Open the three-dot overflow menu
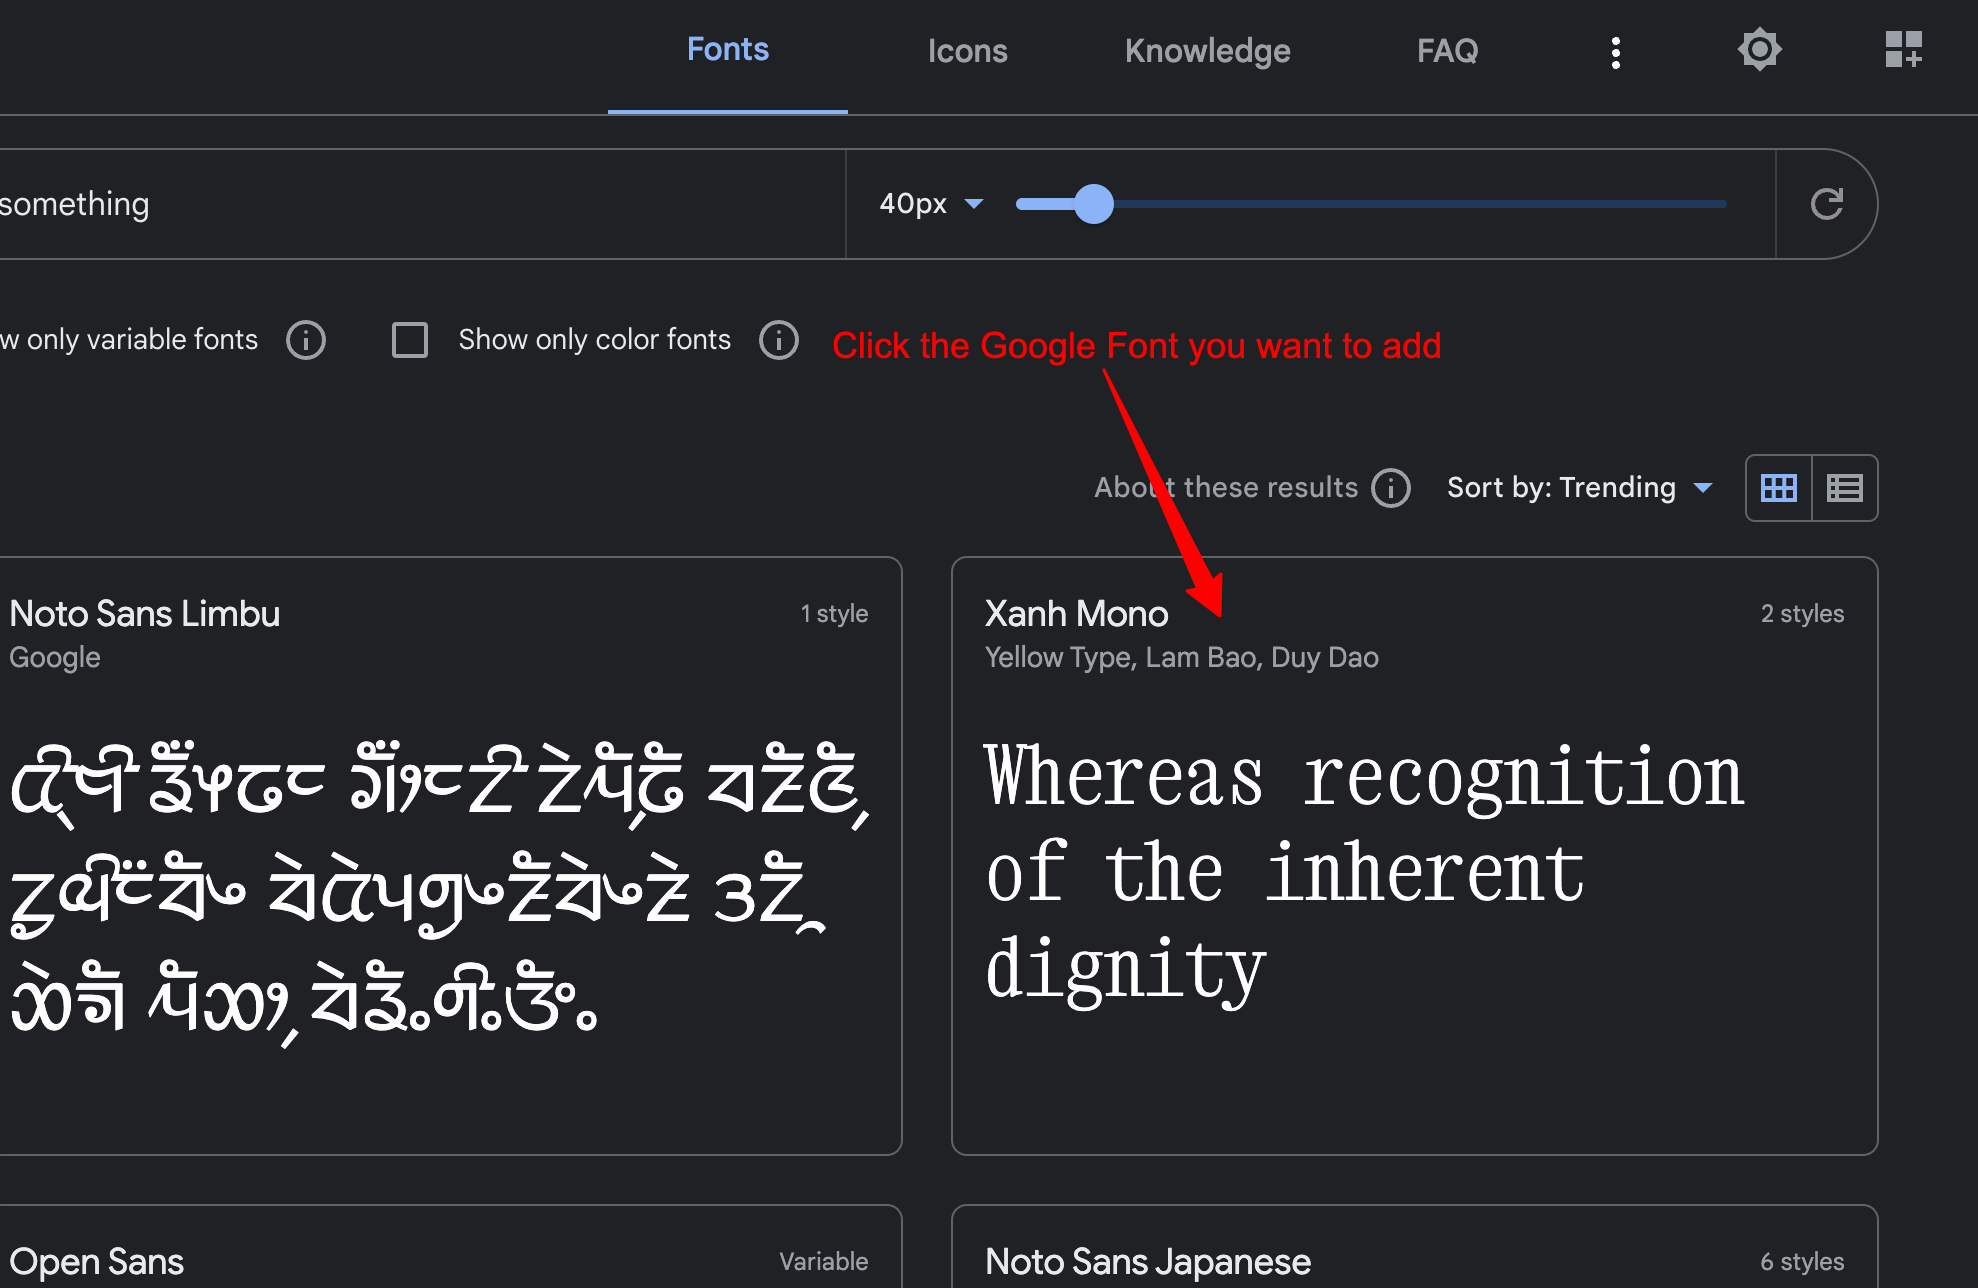1978x1288 pixels. point(1615,51)
